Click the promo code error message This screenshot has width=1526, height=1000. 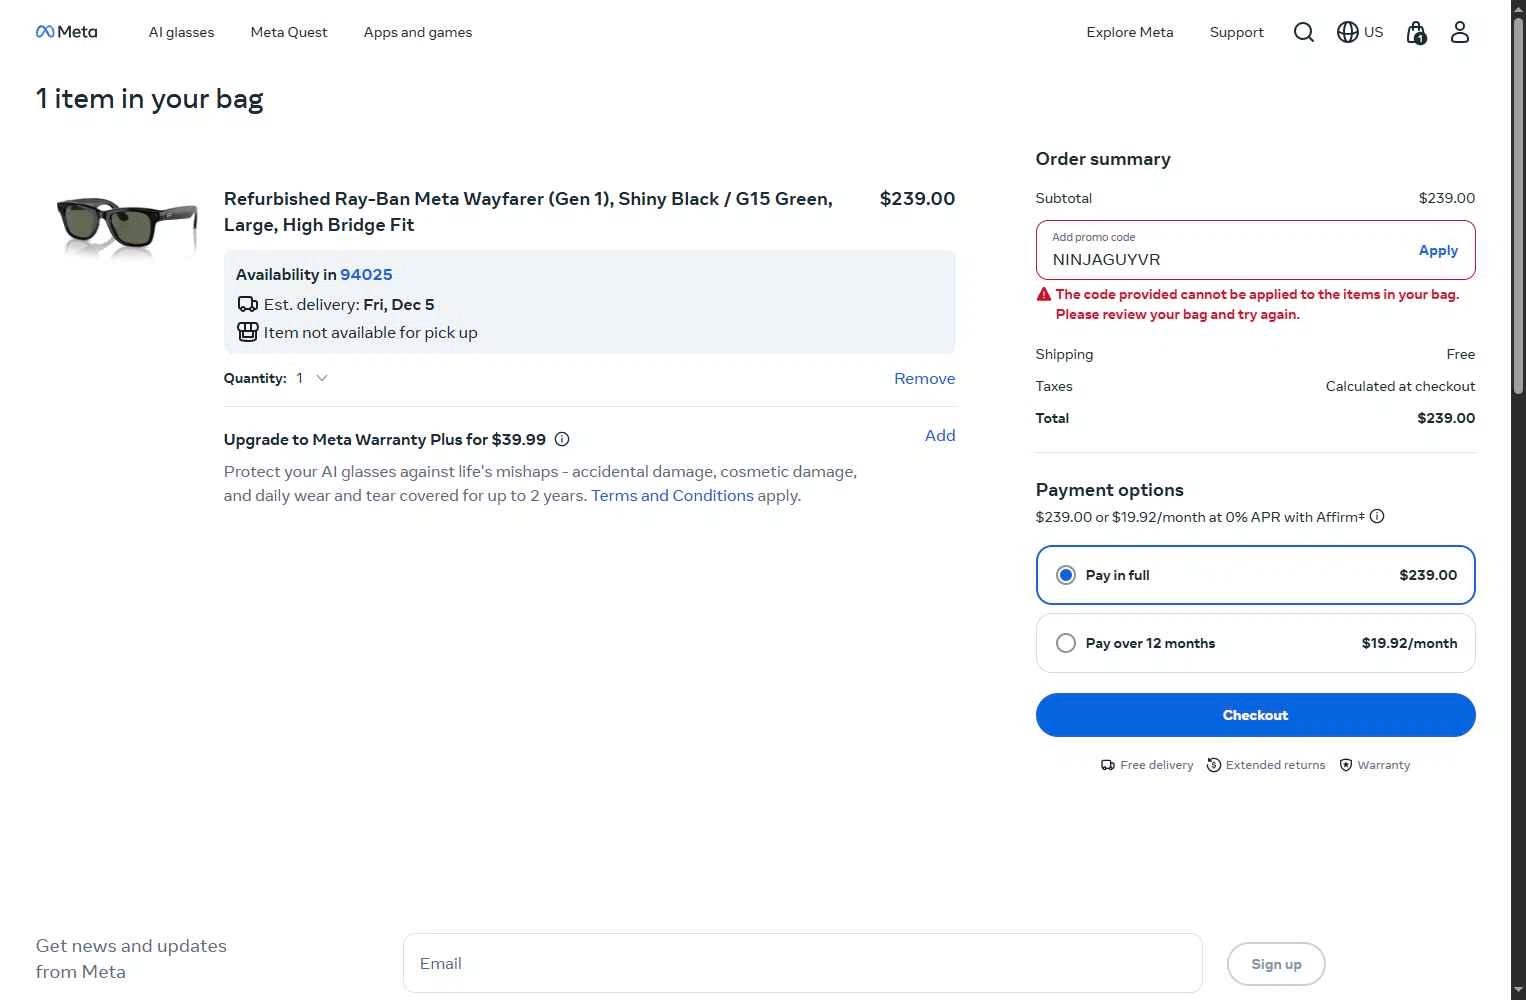(1257, 304)
